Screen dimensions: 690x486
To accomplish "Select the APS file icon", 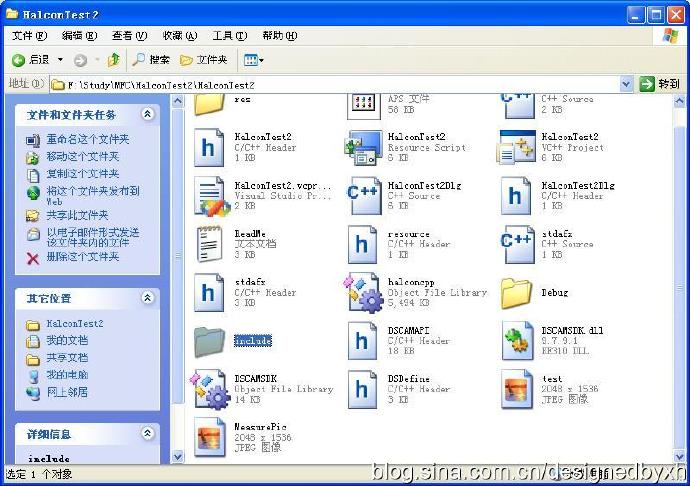I will [x=364, y=106].
